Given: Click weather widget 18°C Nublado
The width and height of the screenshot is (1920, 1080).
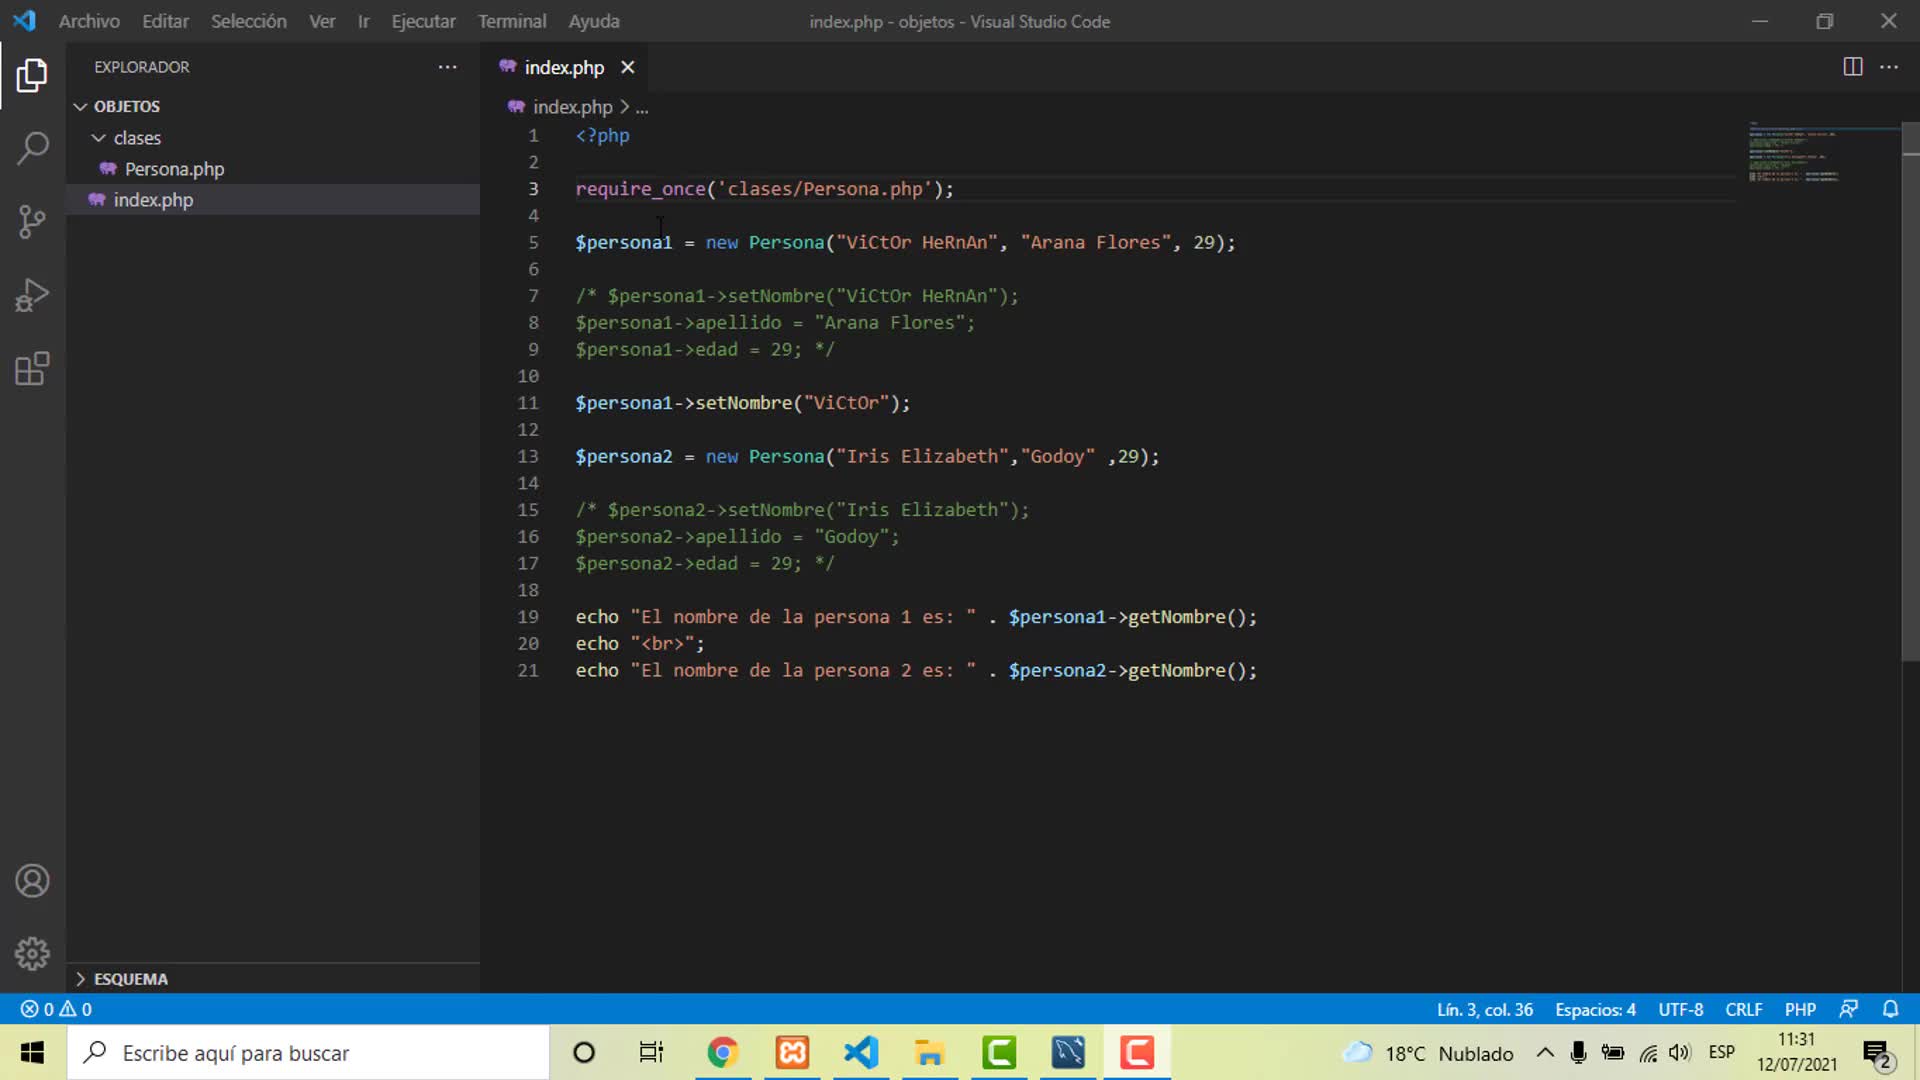Looking at the screenshot, I should click(1428, 1053).
